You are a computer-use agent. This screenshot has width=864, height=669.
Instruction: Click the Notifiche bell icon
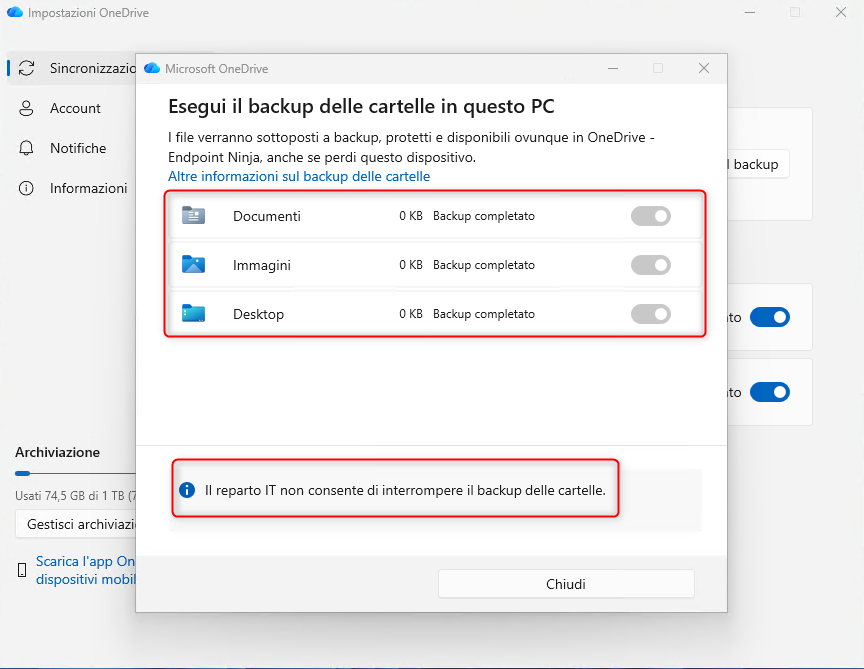coord(26,148)
